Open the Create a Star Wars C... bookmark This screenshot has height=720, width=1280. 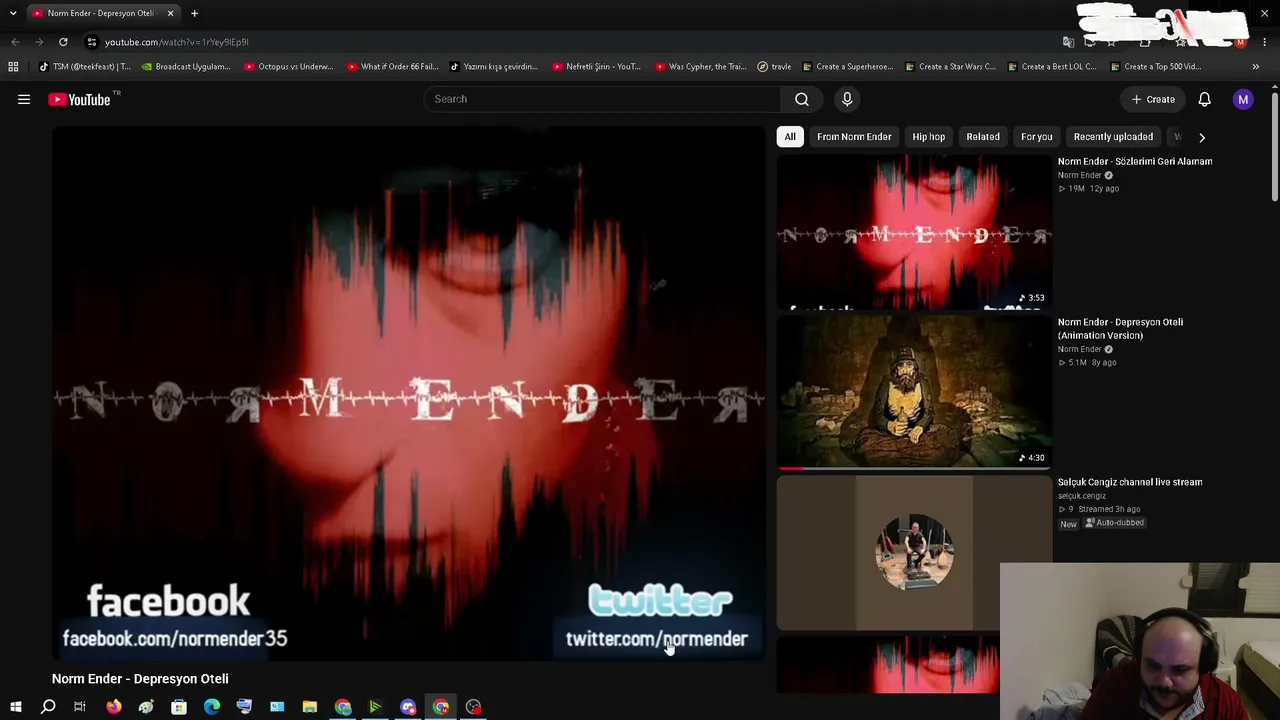950,67
